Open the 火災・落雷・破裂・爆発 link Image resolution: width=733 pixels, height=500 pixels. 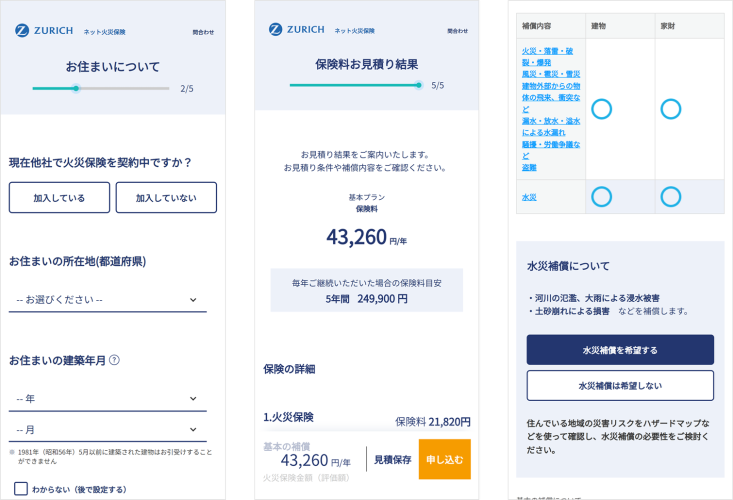click(x=547, y=57)
